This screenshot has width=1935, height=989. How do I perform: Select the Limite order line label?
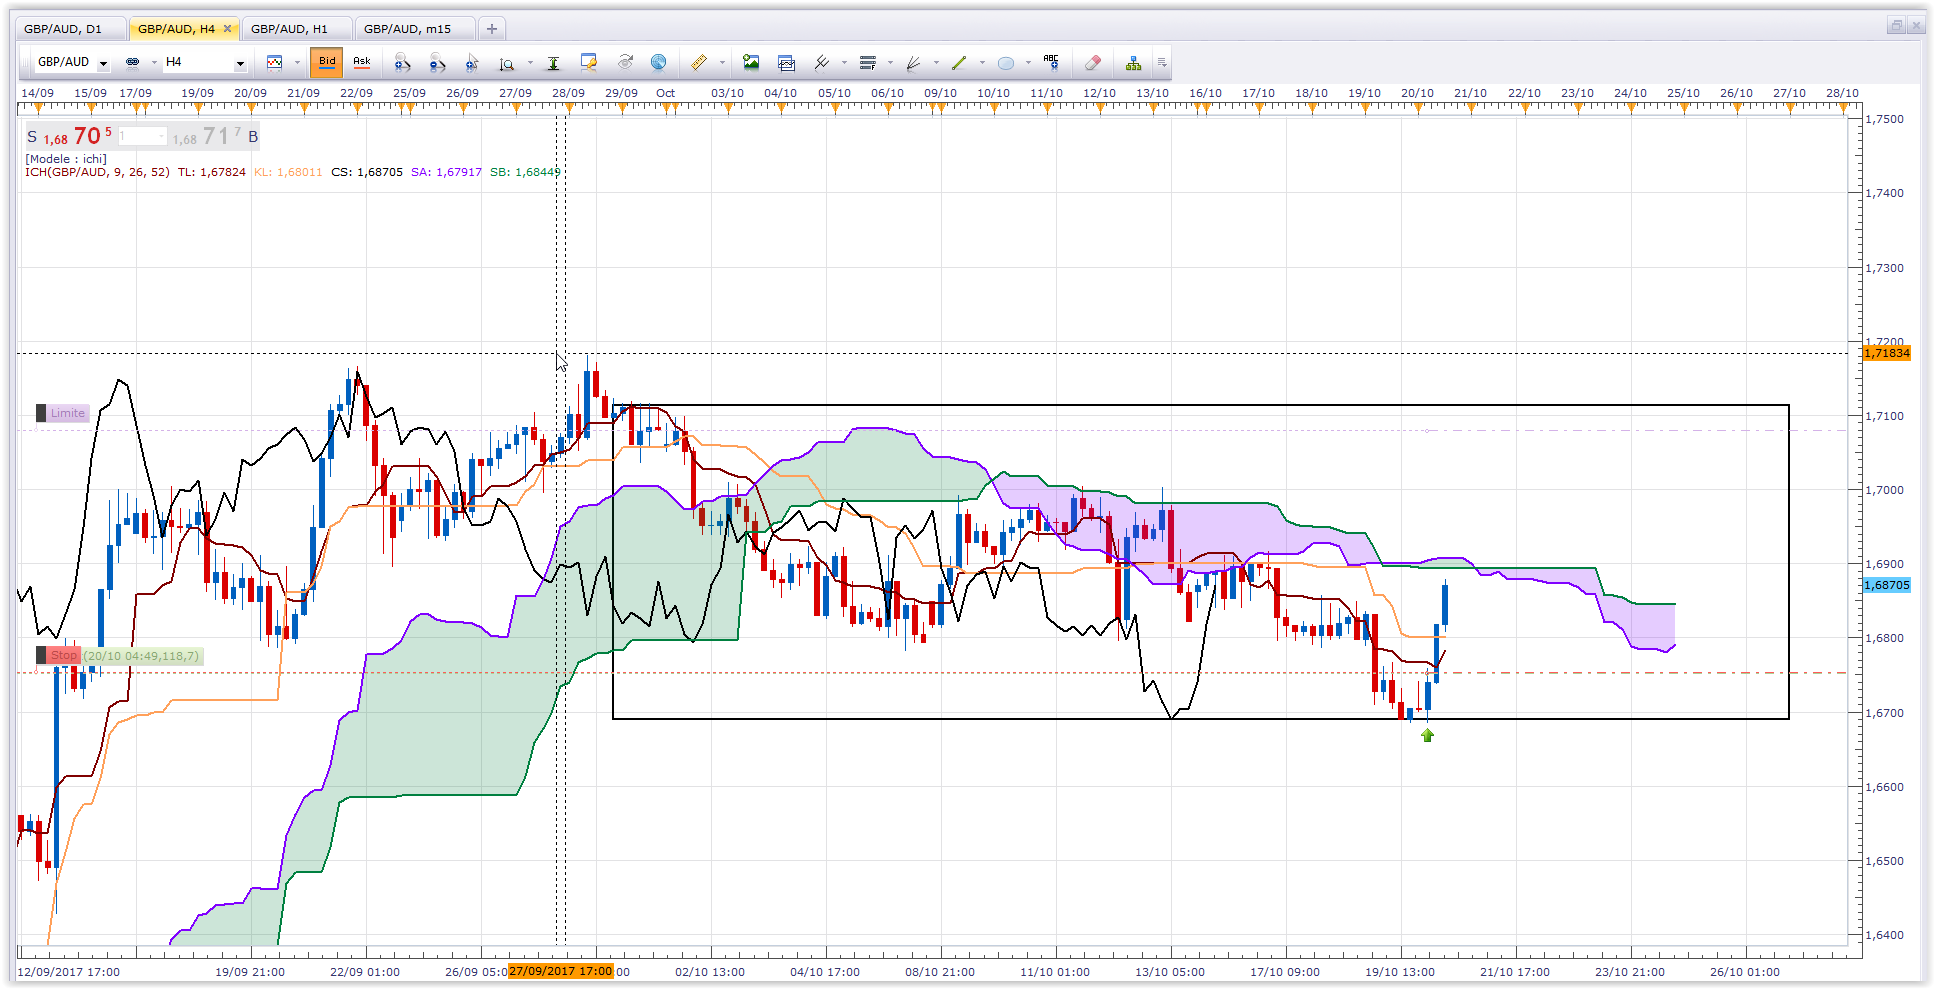click(67, 413)
